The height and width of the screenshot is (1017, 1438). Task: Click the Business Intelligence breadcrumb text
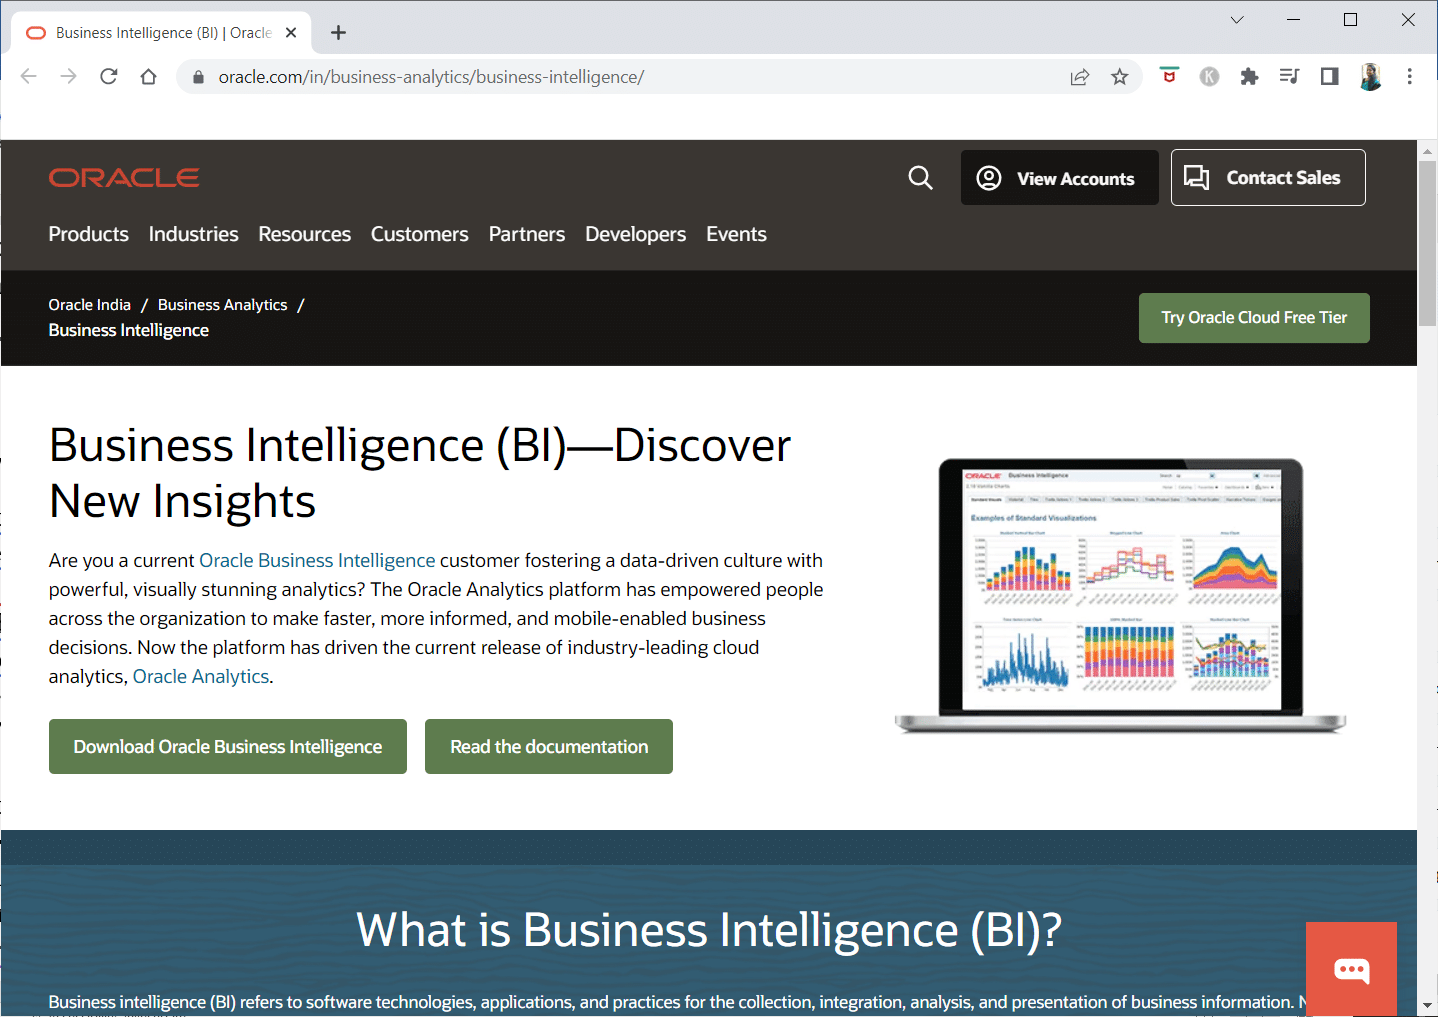[129, 330]
